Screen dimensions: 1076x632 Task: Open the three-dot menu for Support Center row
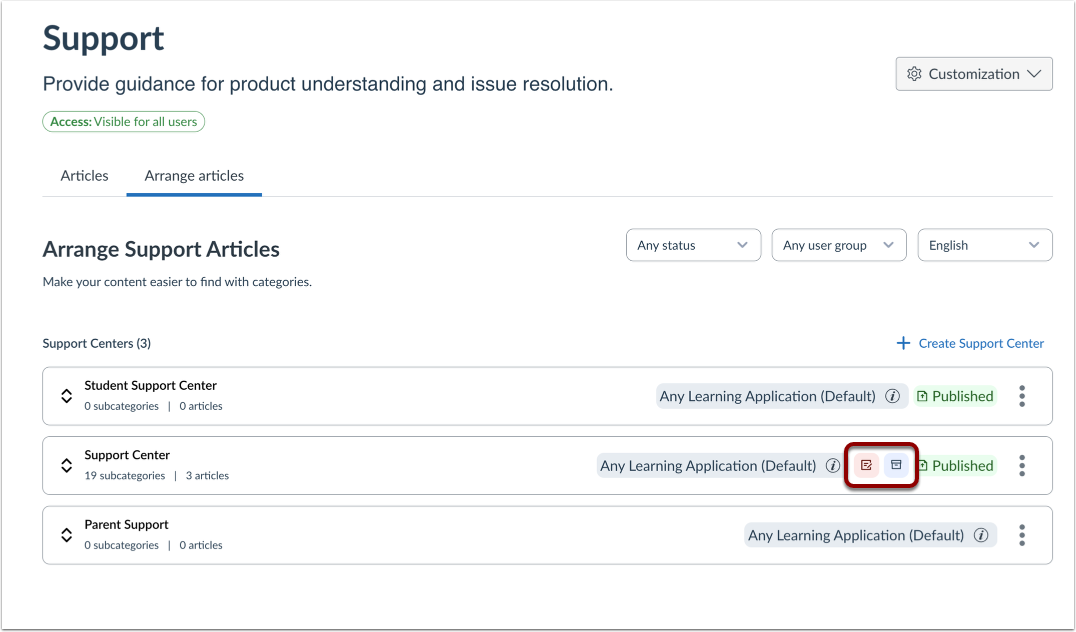(1021, 465)
